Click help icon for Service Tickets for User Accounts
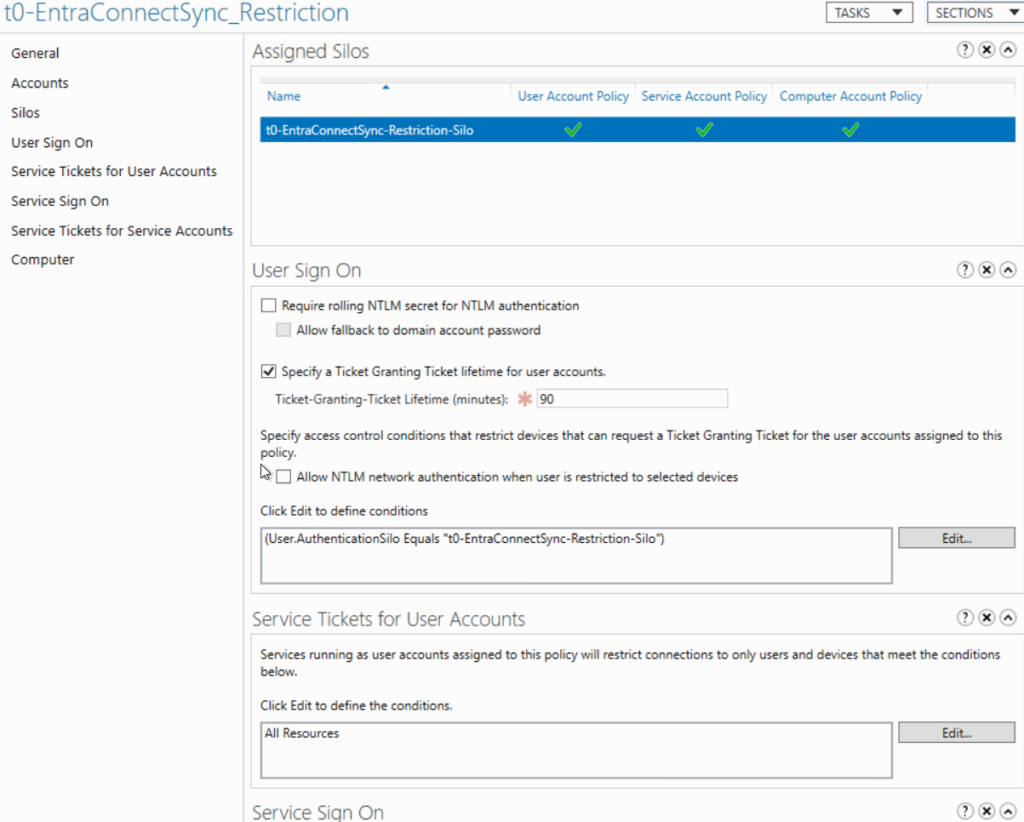The image size is (1024, 822). click(965, 618)
